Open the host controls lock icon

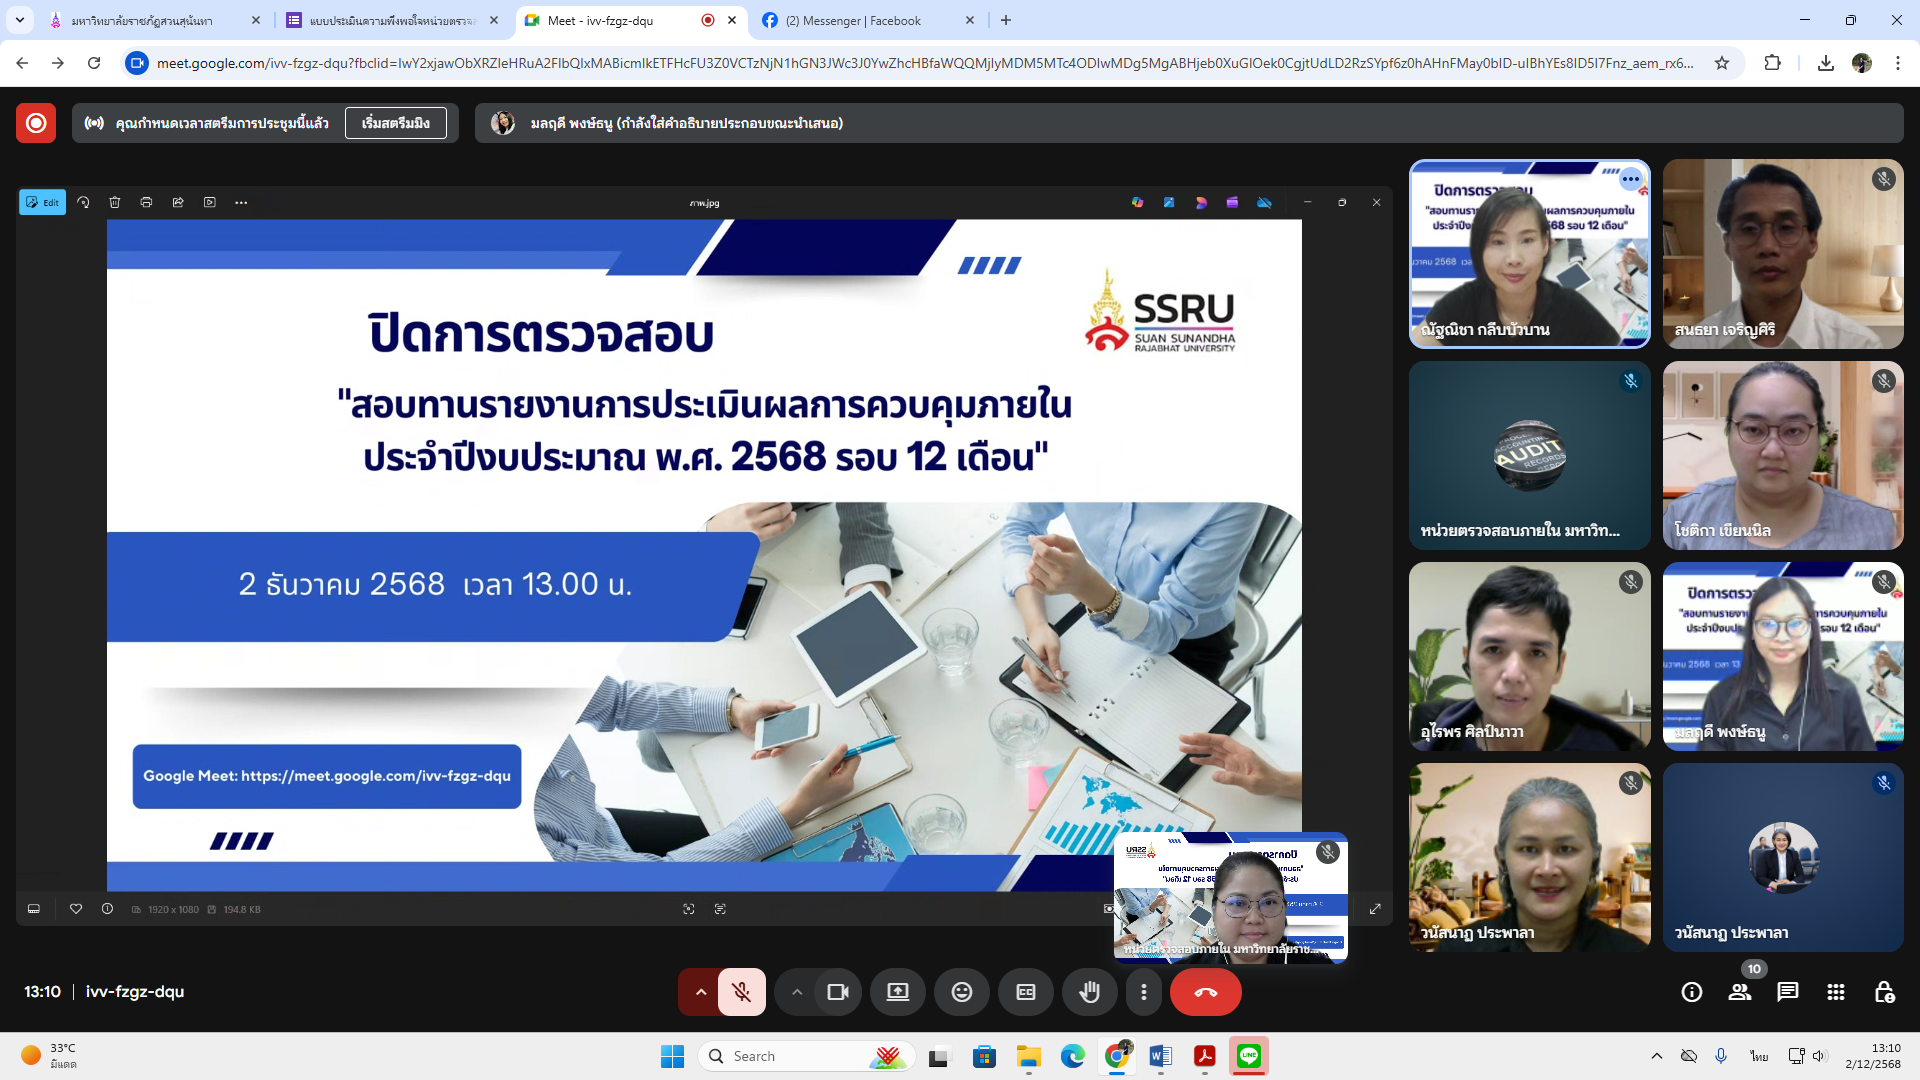1884,992
